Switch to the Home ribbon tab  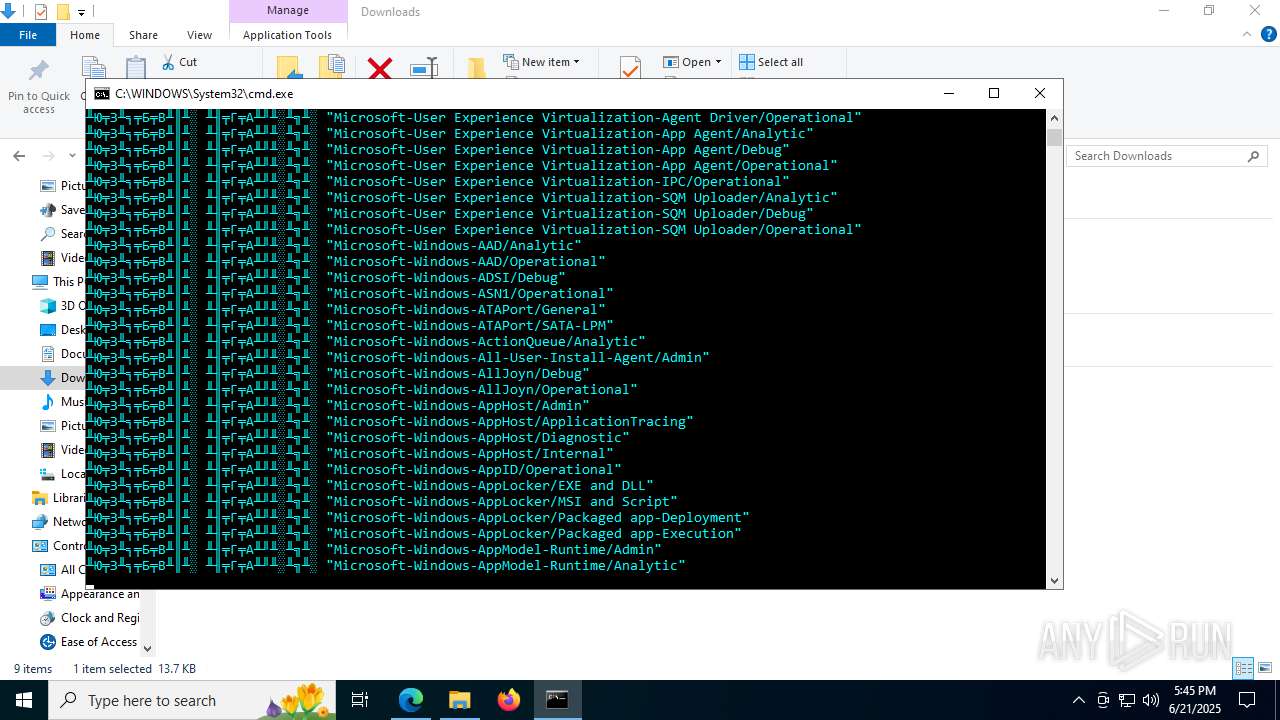85,35
